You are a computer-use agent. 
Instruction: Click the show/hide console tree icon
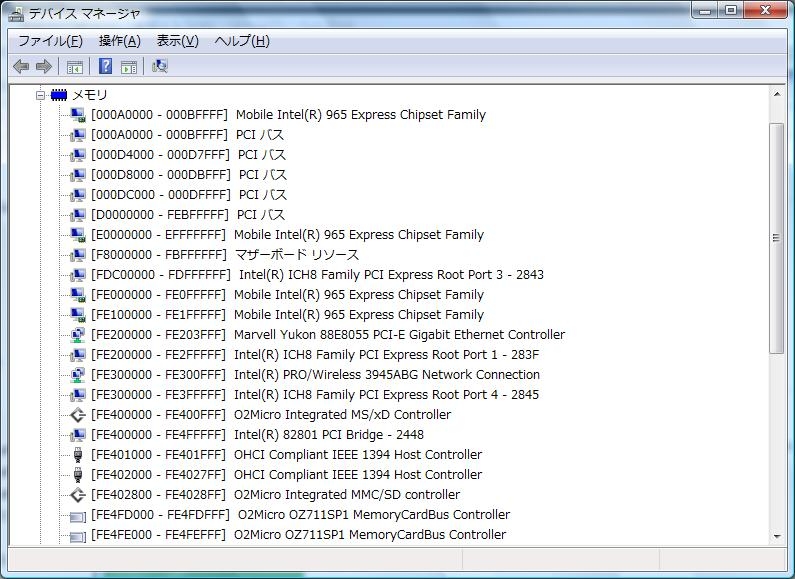pyautogui.click(x=75, y=66)
